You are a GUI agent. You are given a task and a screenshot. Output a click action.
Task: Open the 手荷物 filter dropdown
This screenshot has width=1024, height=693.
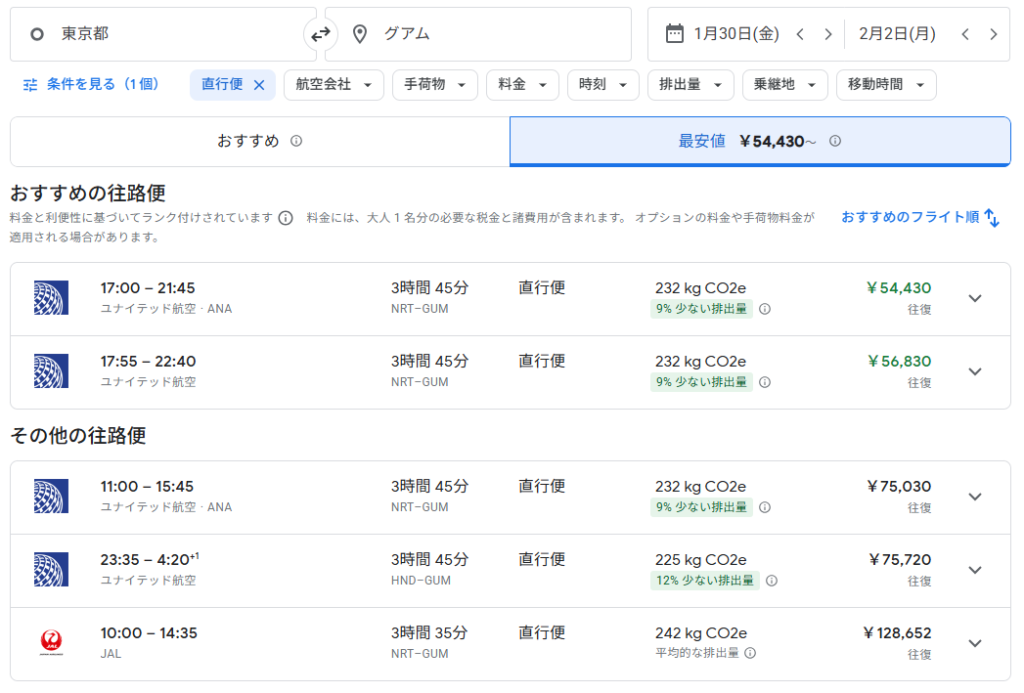coord(435,85)
